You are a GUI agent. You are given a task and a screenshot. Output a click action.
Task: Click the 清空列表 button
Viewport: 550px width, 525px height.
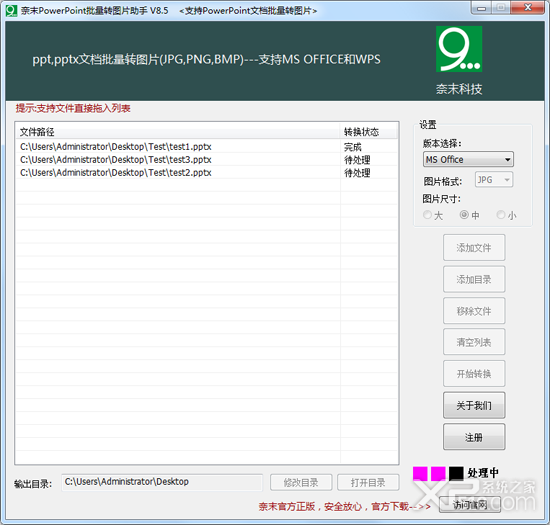point(474,342)
